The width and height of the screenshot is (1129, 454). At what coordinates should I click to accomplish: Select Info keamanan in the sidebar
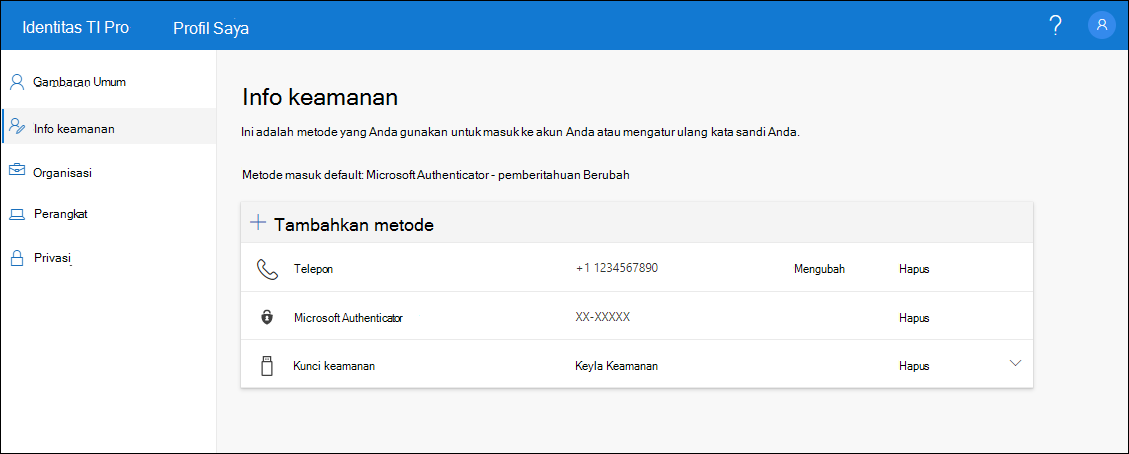click(x=108, y=128)
